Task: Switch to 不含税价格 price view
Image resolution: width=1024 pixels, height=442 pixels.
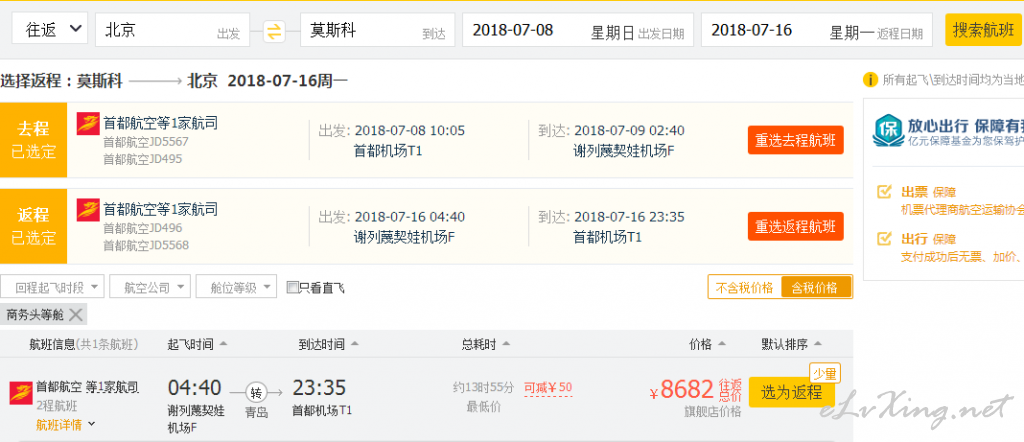Action: tap(744, 287)
